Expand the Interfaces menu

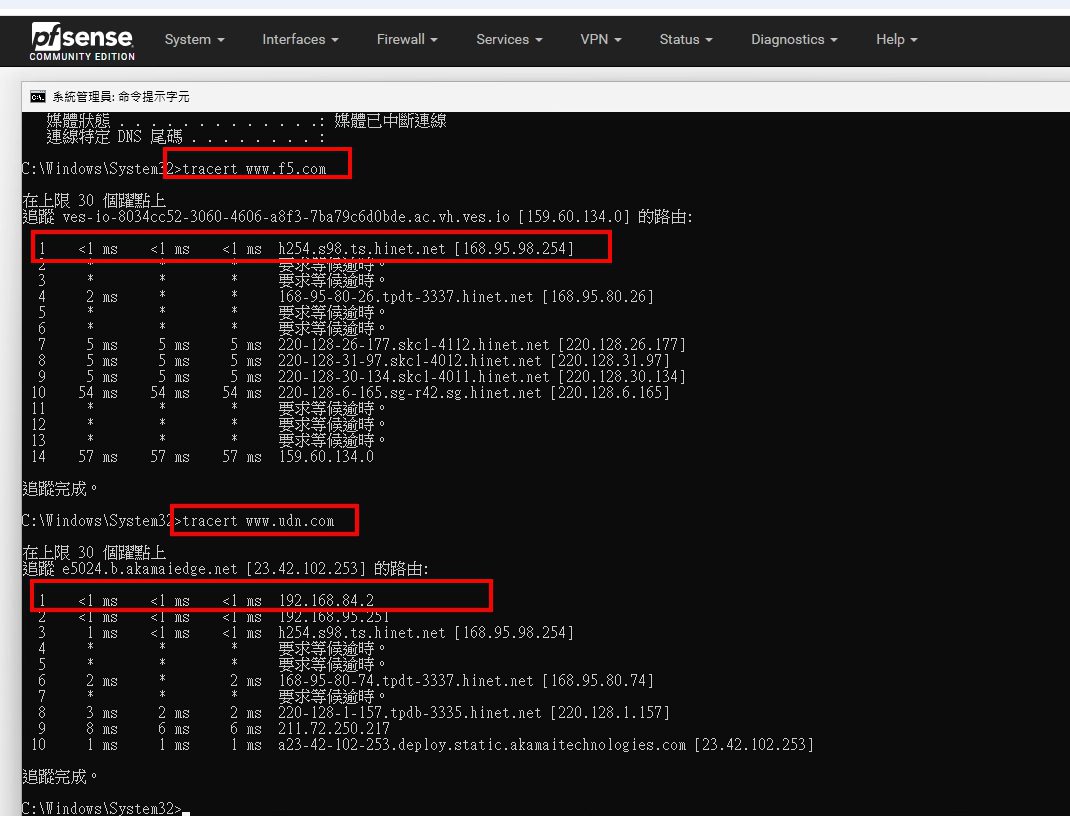click(300, 40)
